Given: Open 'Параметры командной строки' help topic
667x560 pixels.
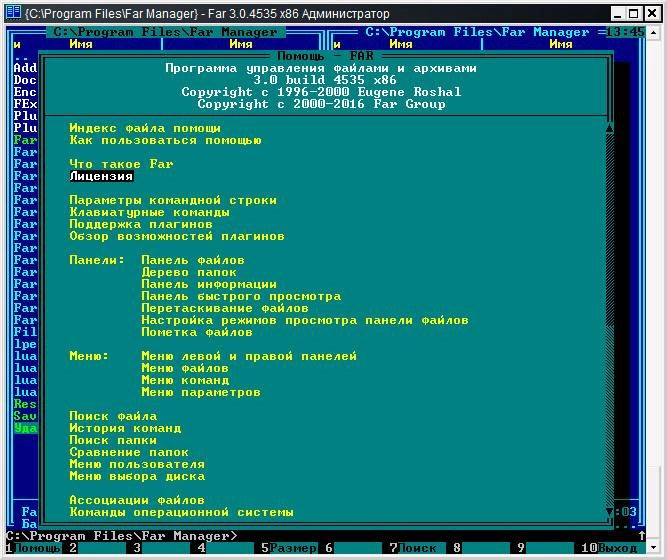Looking at the screenshot, I should [x=173, y=200].
